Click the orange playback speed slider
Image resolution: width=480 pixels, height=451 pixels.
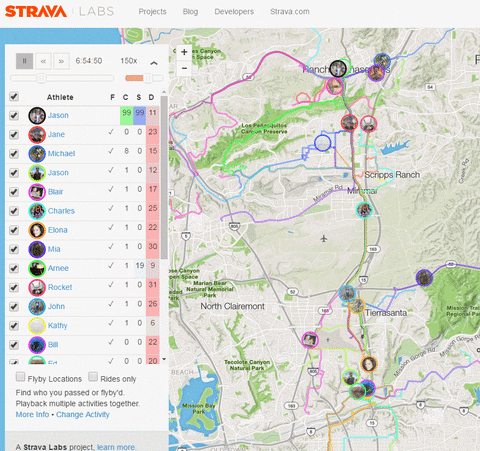144,78
